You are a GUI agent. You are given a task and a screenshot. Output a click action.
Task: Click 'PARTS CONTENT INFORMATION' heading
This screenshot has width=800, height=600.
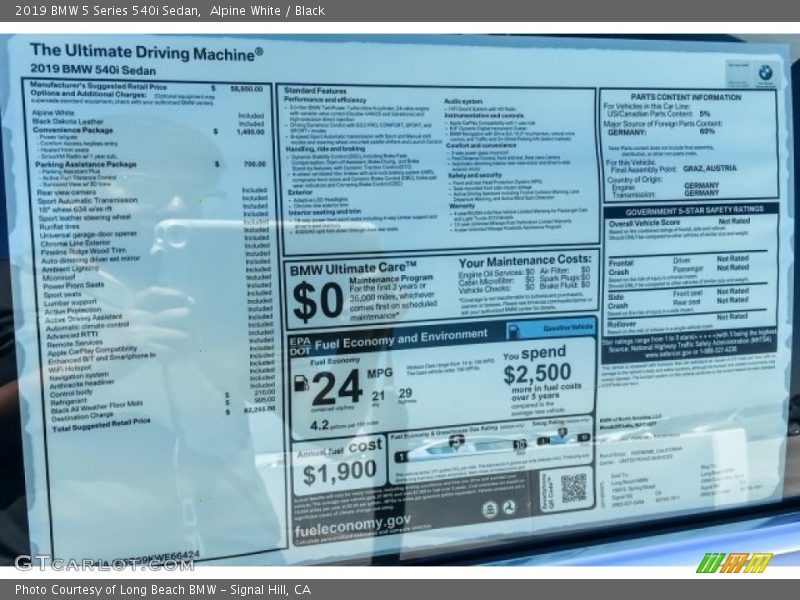coord(686,97)
